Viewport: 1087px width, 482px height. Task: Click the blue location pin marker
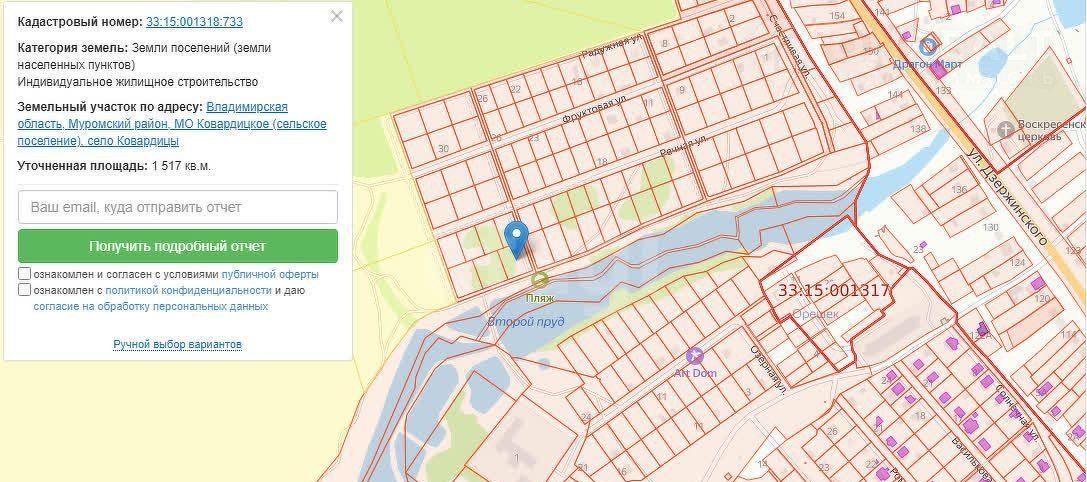pos(516,238)
